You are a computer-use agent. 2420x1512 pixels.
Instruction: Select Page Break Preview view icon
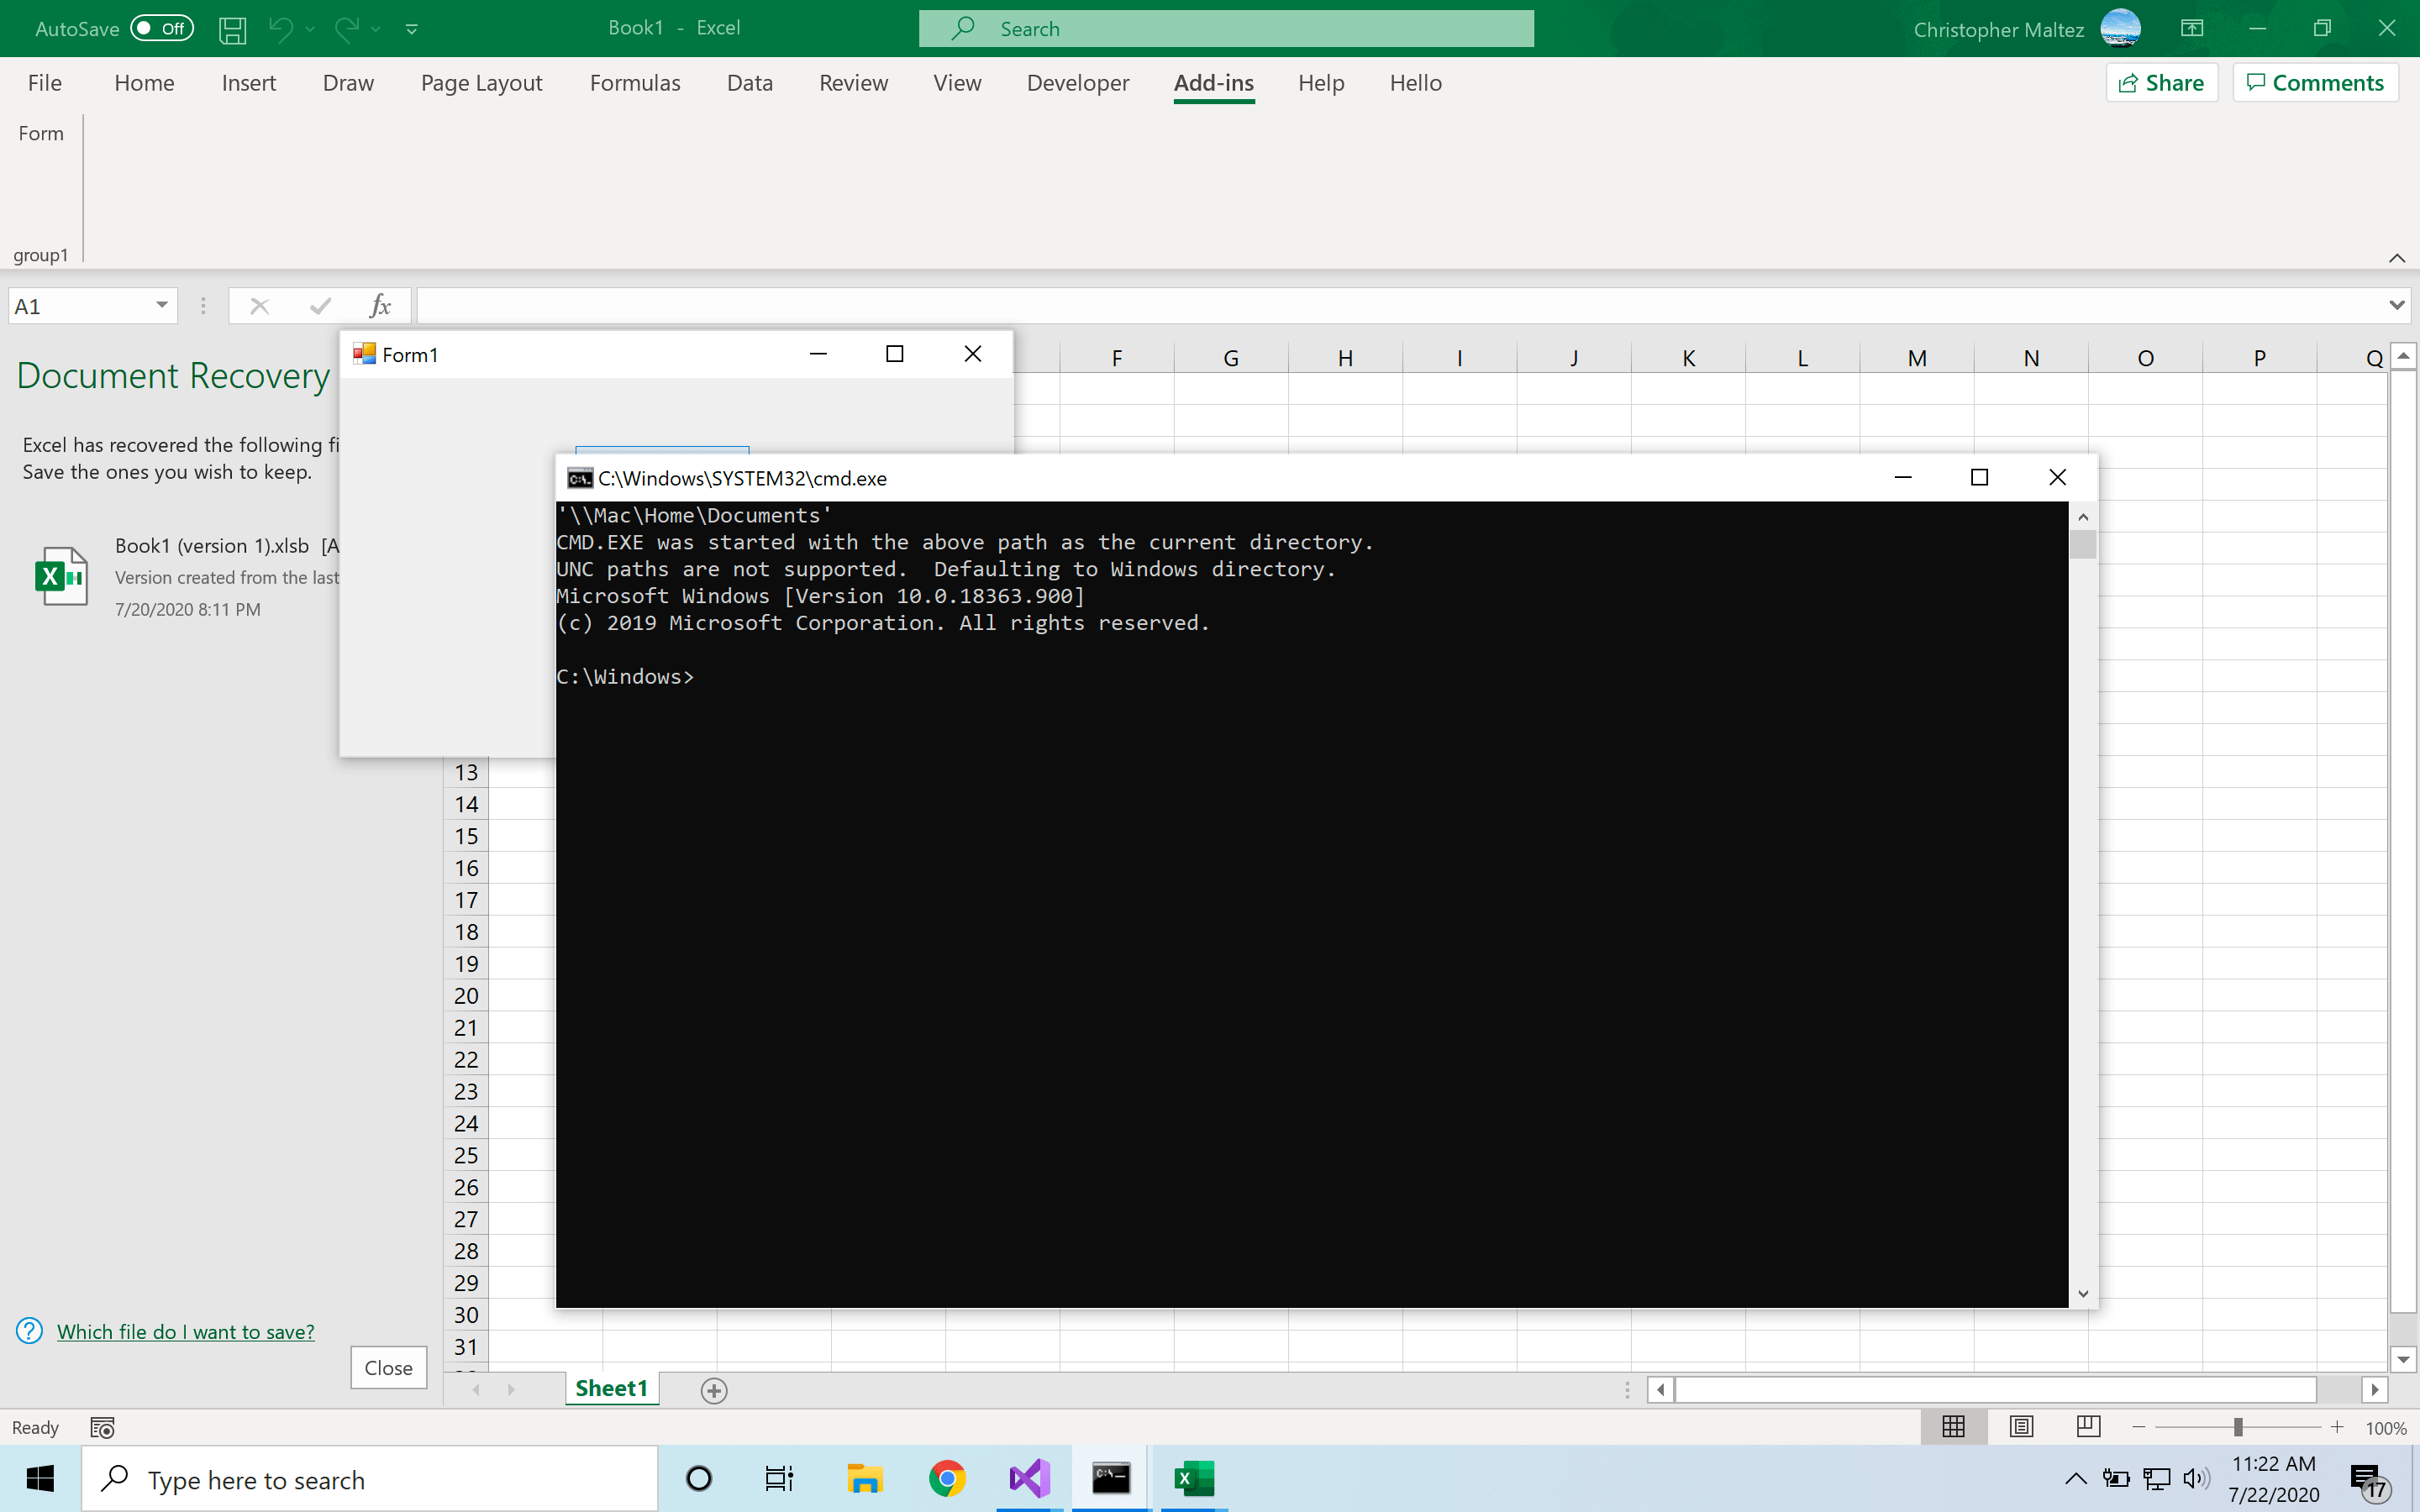coord(2088,1427)
